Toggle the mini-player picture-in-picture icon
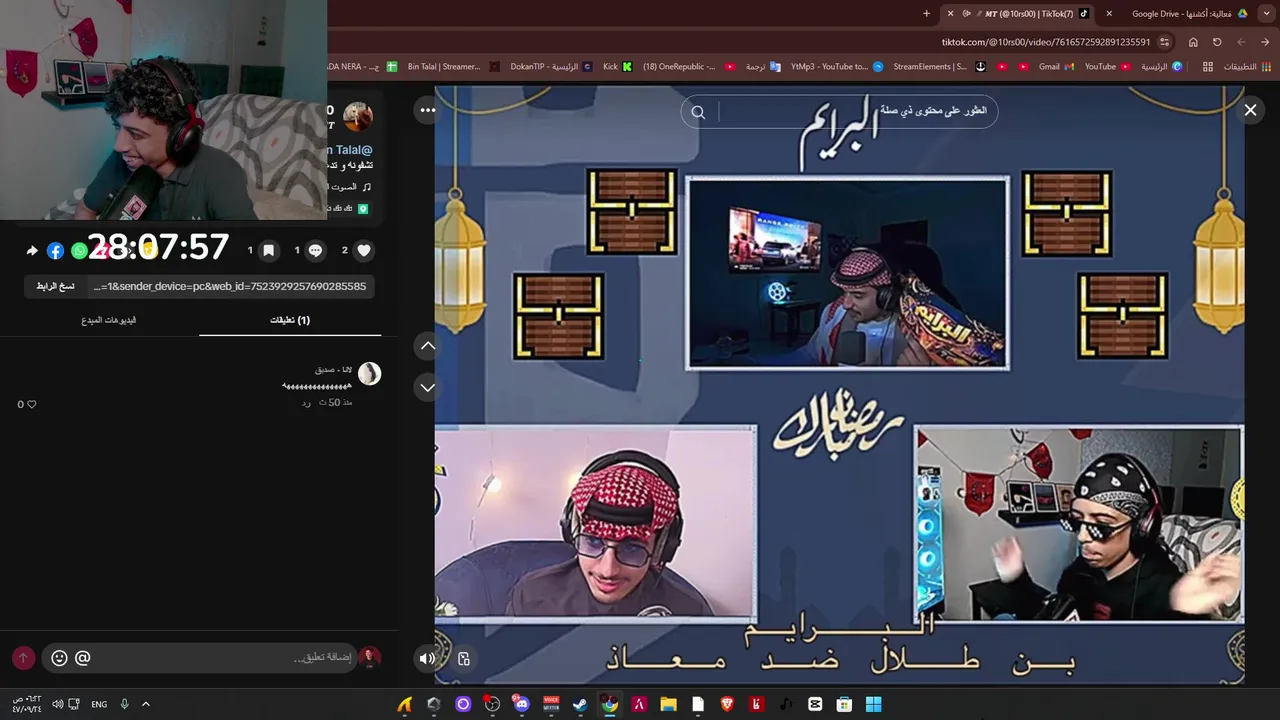The width and height of the screenshot is (1280, 720). point(464,658)
